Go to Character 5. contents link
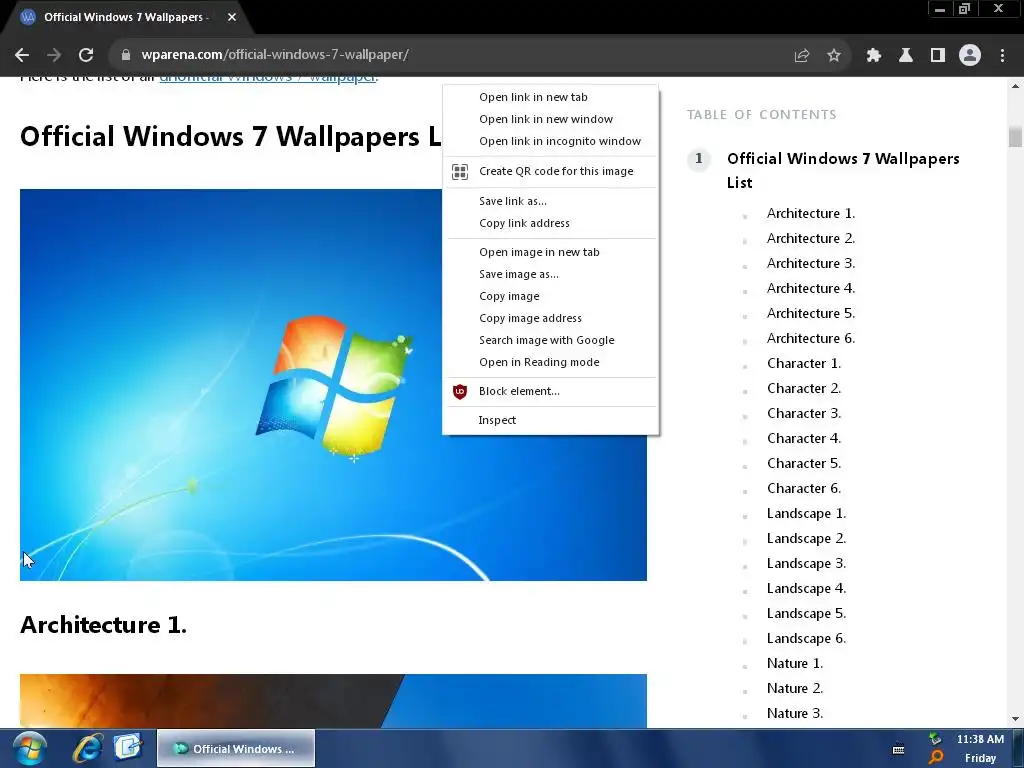 [x=804, y=463]
